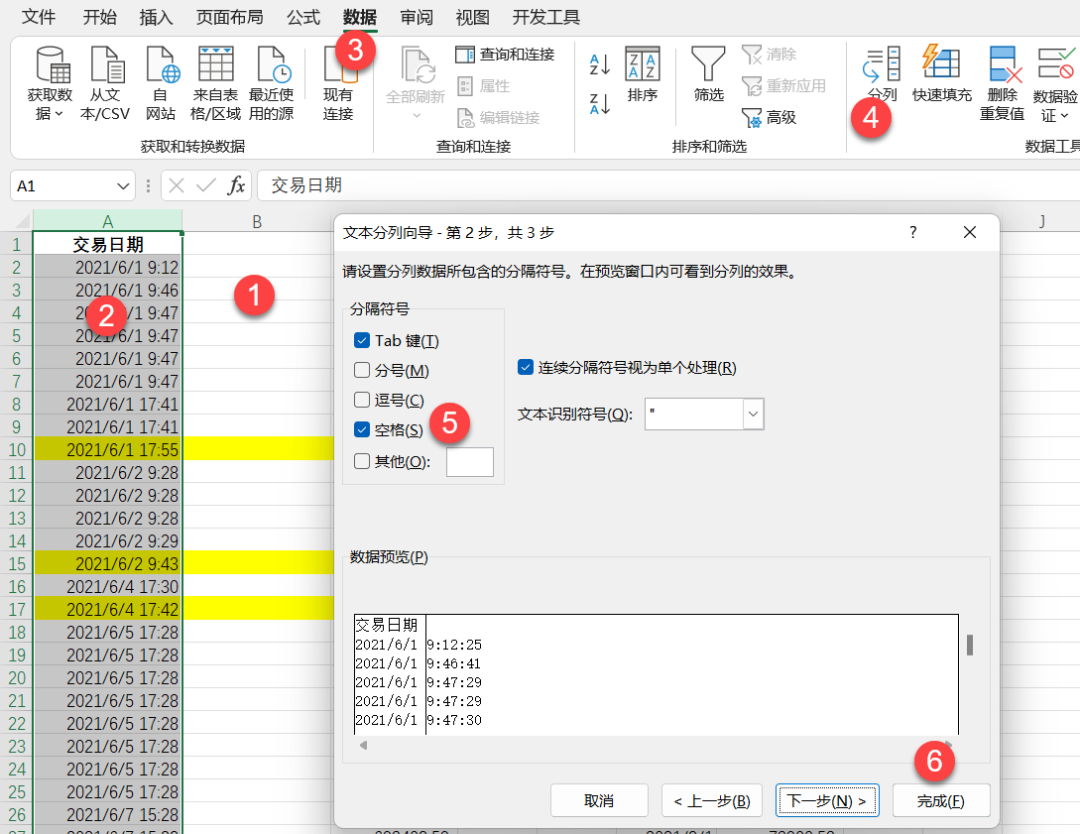Viewport: 1080px width, 834px height.
Task: Expand the 文本识别符号 dropdown
Action: click(x=754, y=414)
